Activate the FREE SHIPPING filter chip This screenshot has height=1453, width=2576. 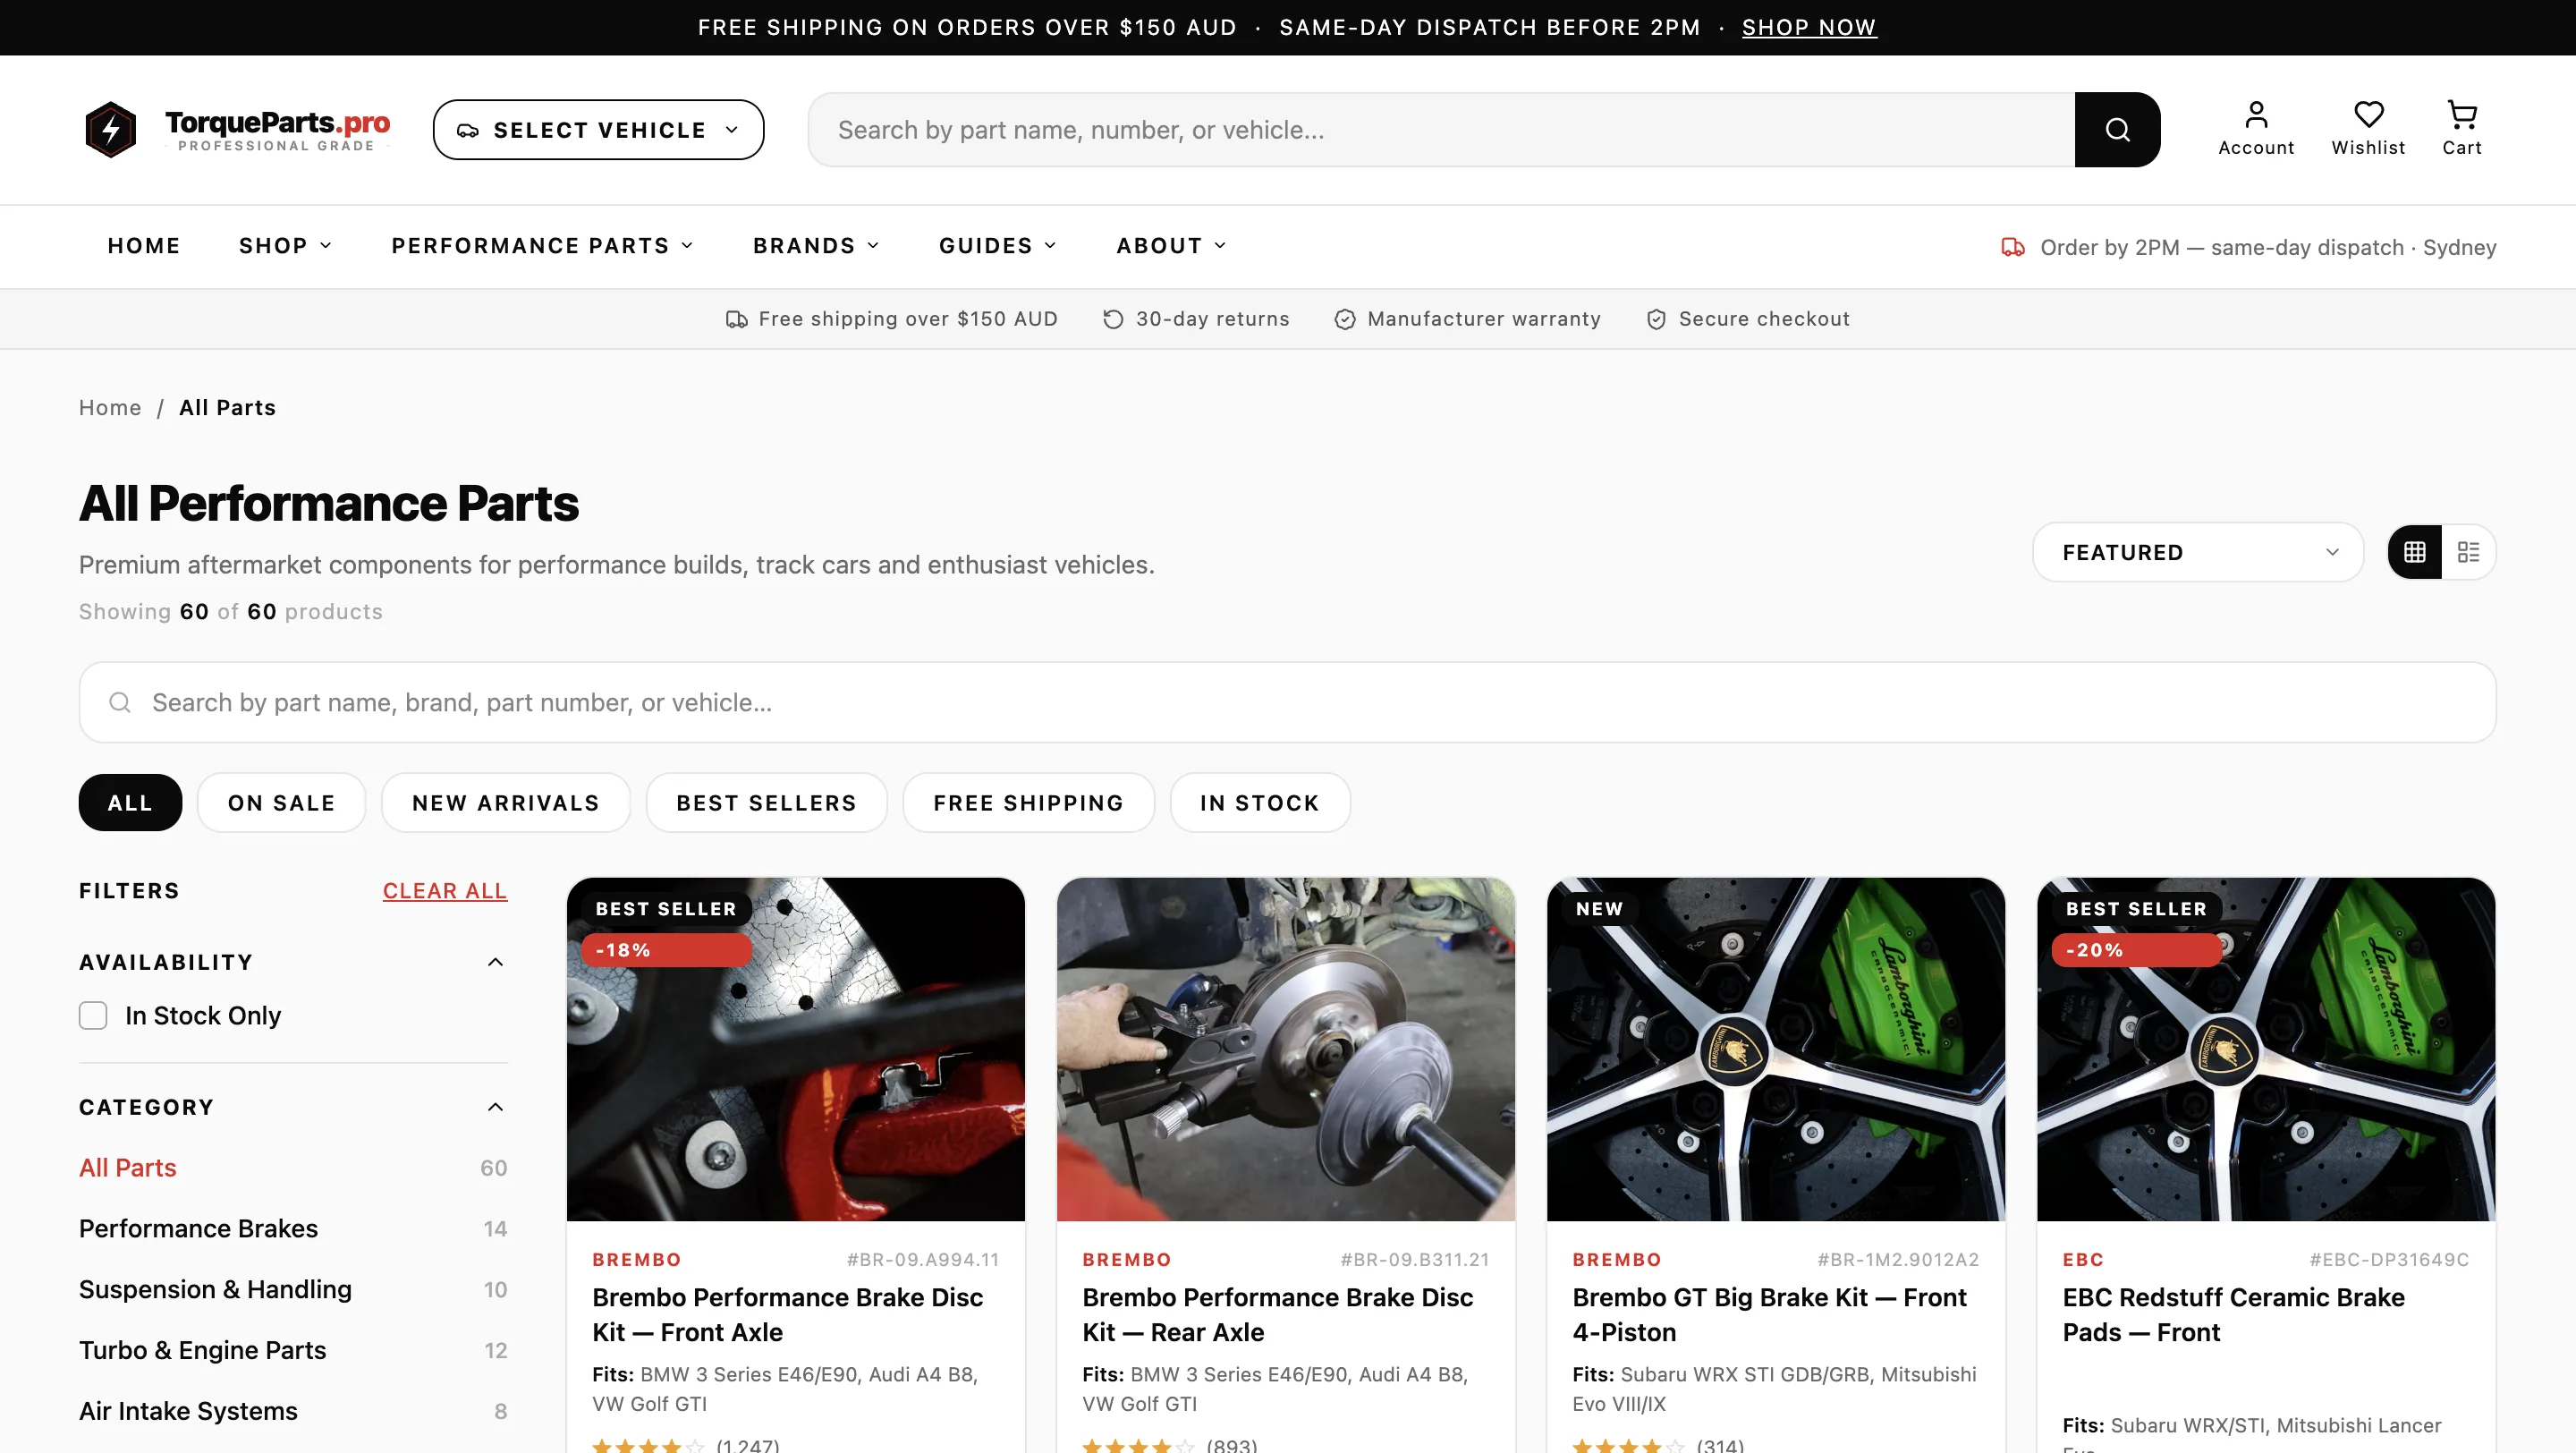point(1028,802)
